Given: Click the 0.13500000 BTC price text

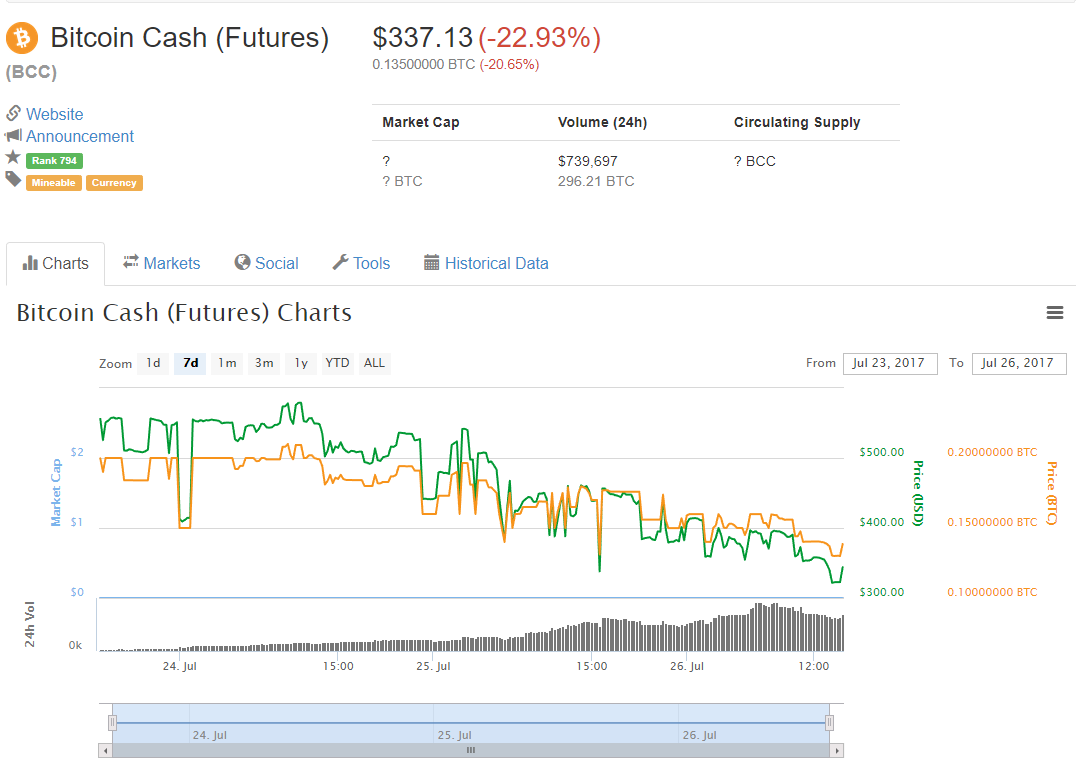Looking at the screenshot, I should click(423, 65).
